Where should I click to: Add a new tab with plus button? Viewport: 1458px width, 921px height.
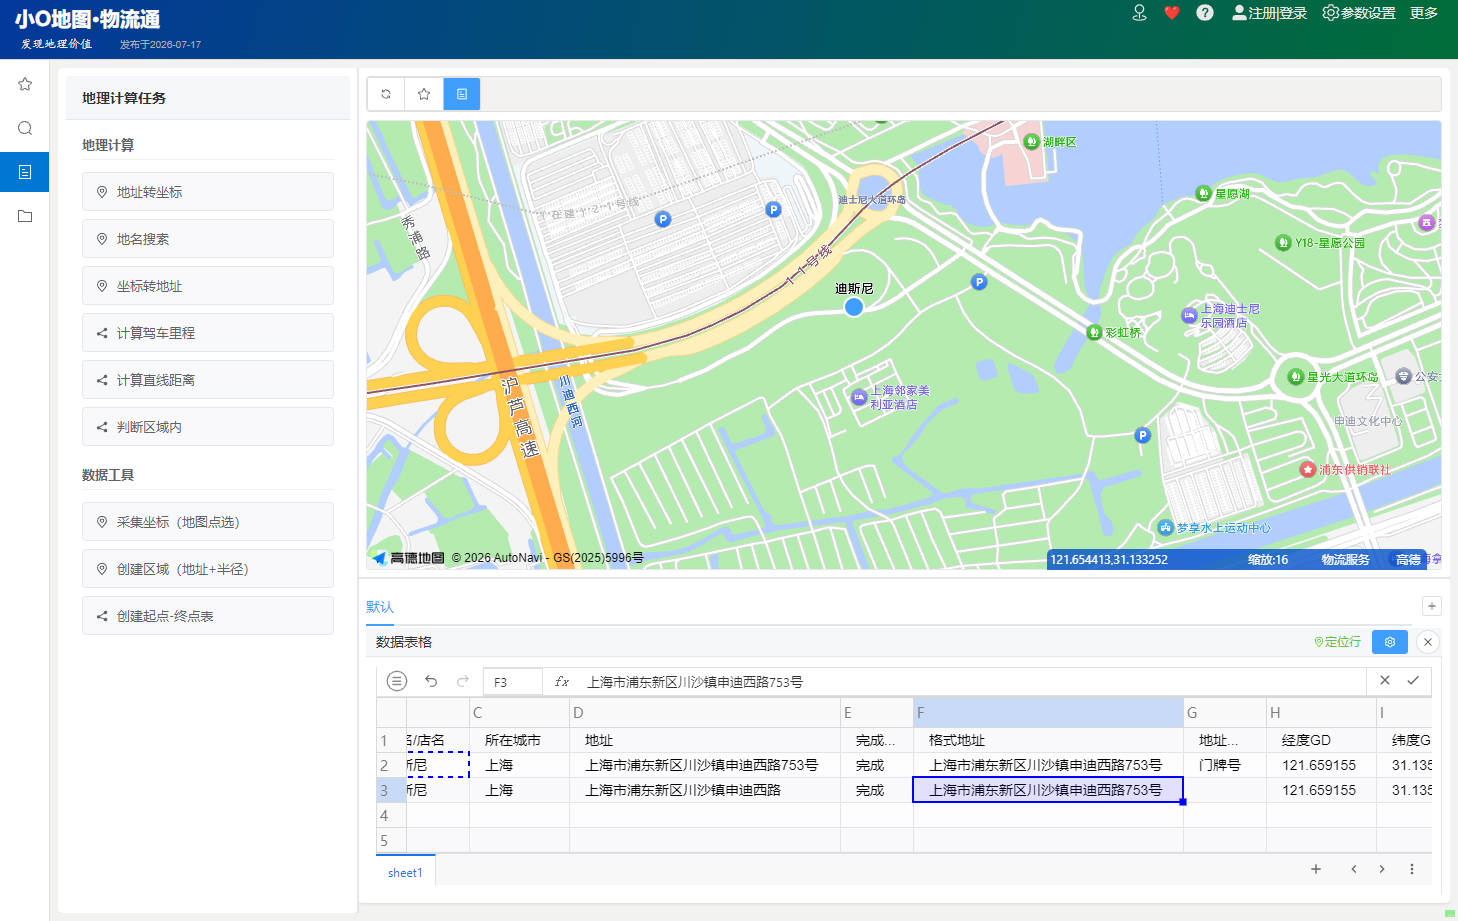[x=1432, y=606]
